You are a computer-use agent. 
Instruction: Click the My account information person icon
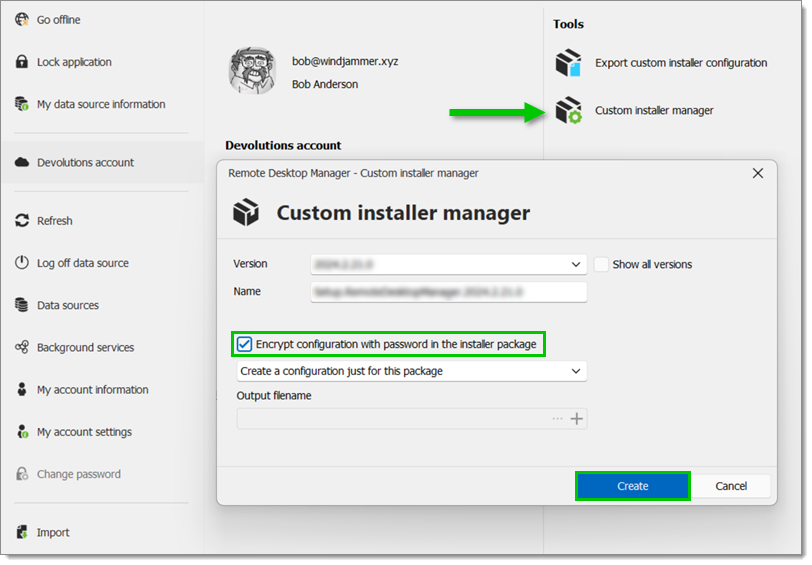click(22, 389)
